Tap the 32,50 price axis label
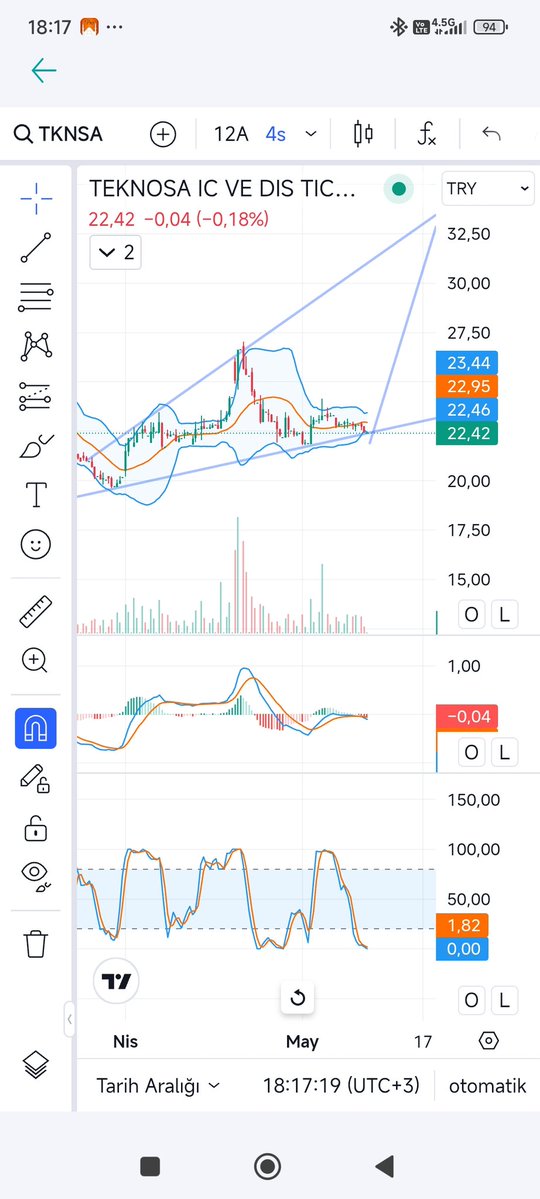 pos(469,234)
